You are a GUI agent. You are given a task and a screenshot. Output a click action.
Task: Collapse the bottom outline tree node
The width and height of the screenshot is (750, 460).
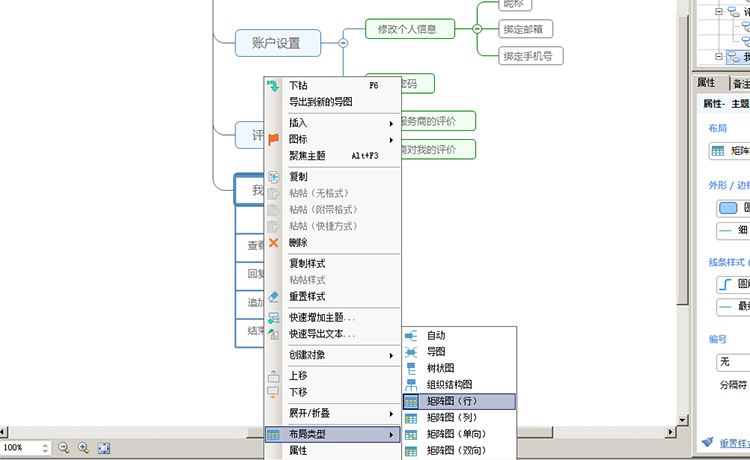pos(719,56)
